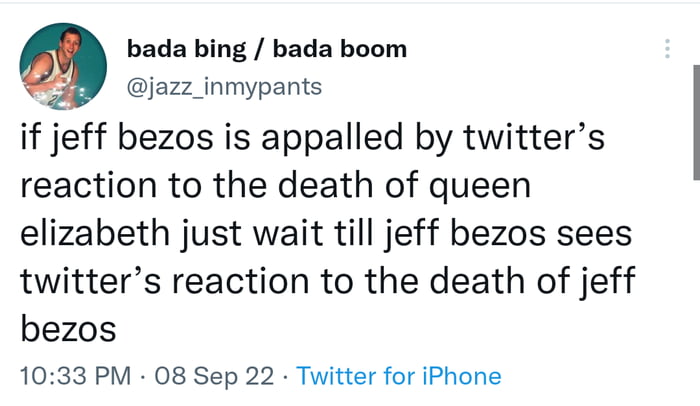This screenshot has height=406, width=700.
Task: Open the Twitter for iPhone source link
Action: (x=399, y=376)
